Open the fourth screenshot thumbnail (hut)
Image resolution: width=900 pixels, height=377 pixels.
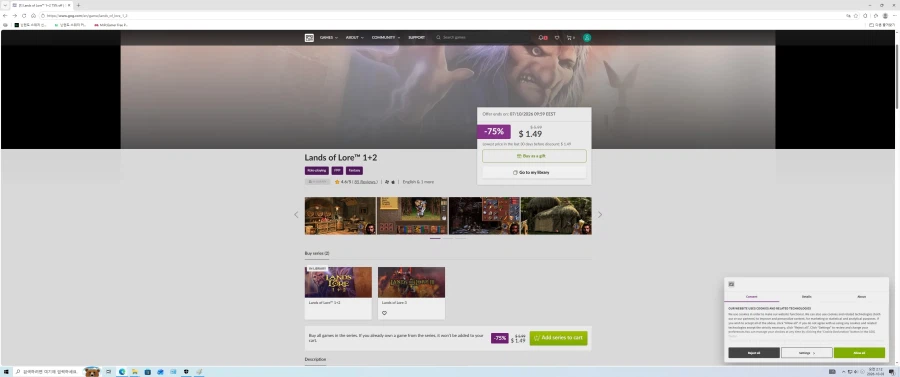point(556,216)
